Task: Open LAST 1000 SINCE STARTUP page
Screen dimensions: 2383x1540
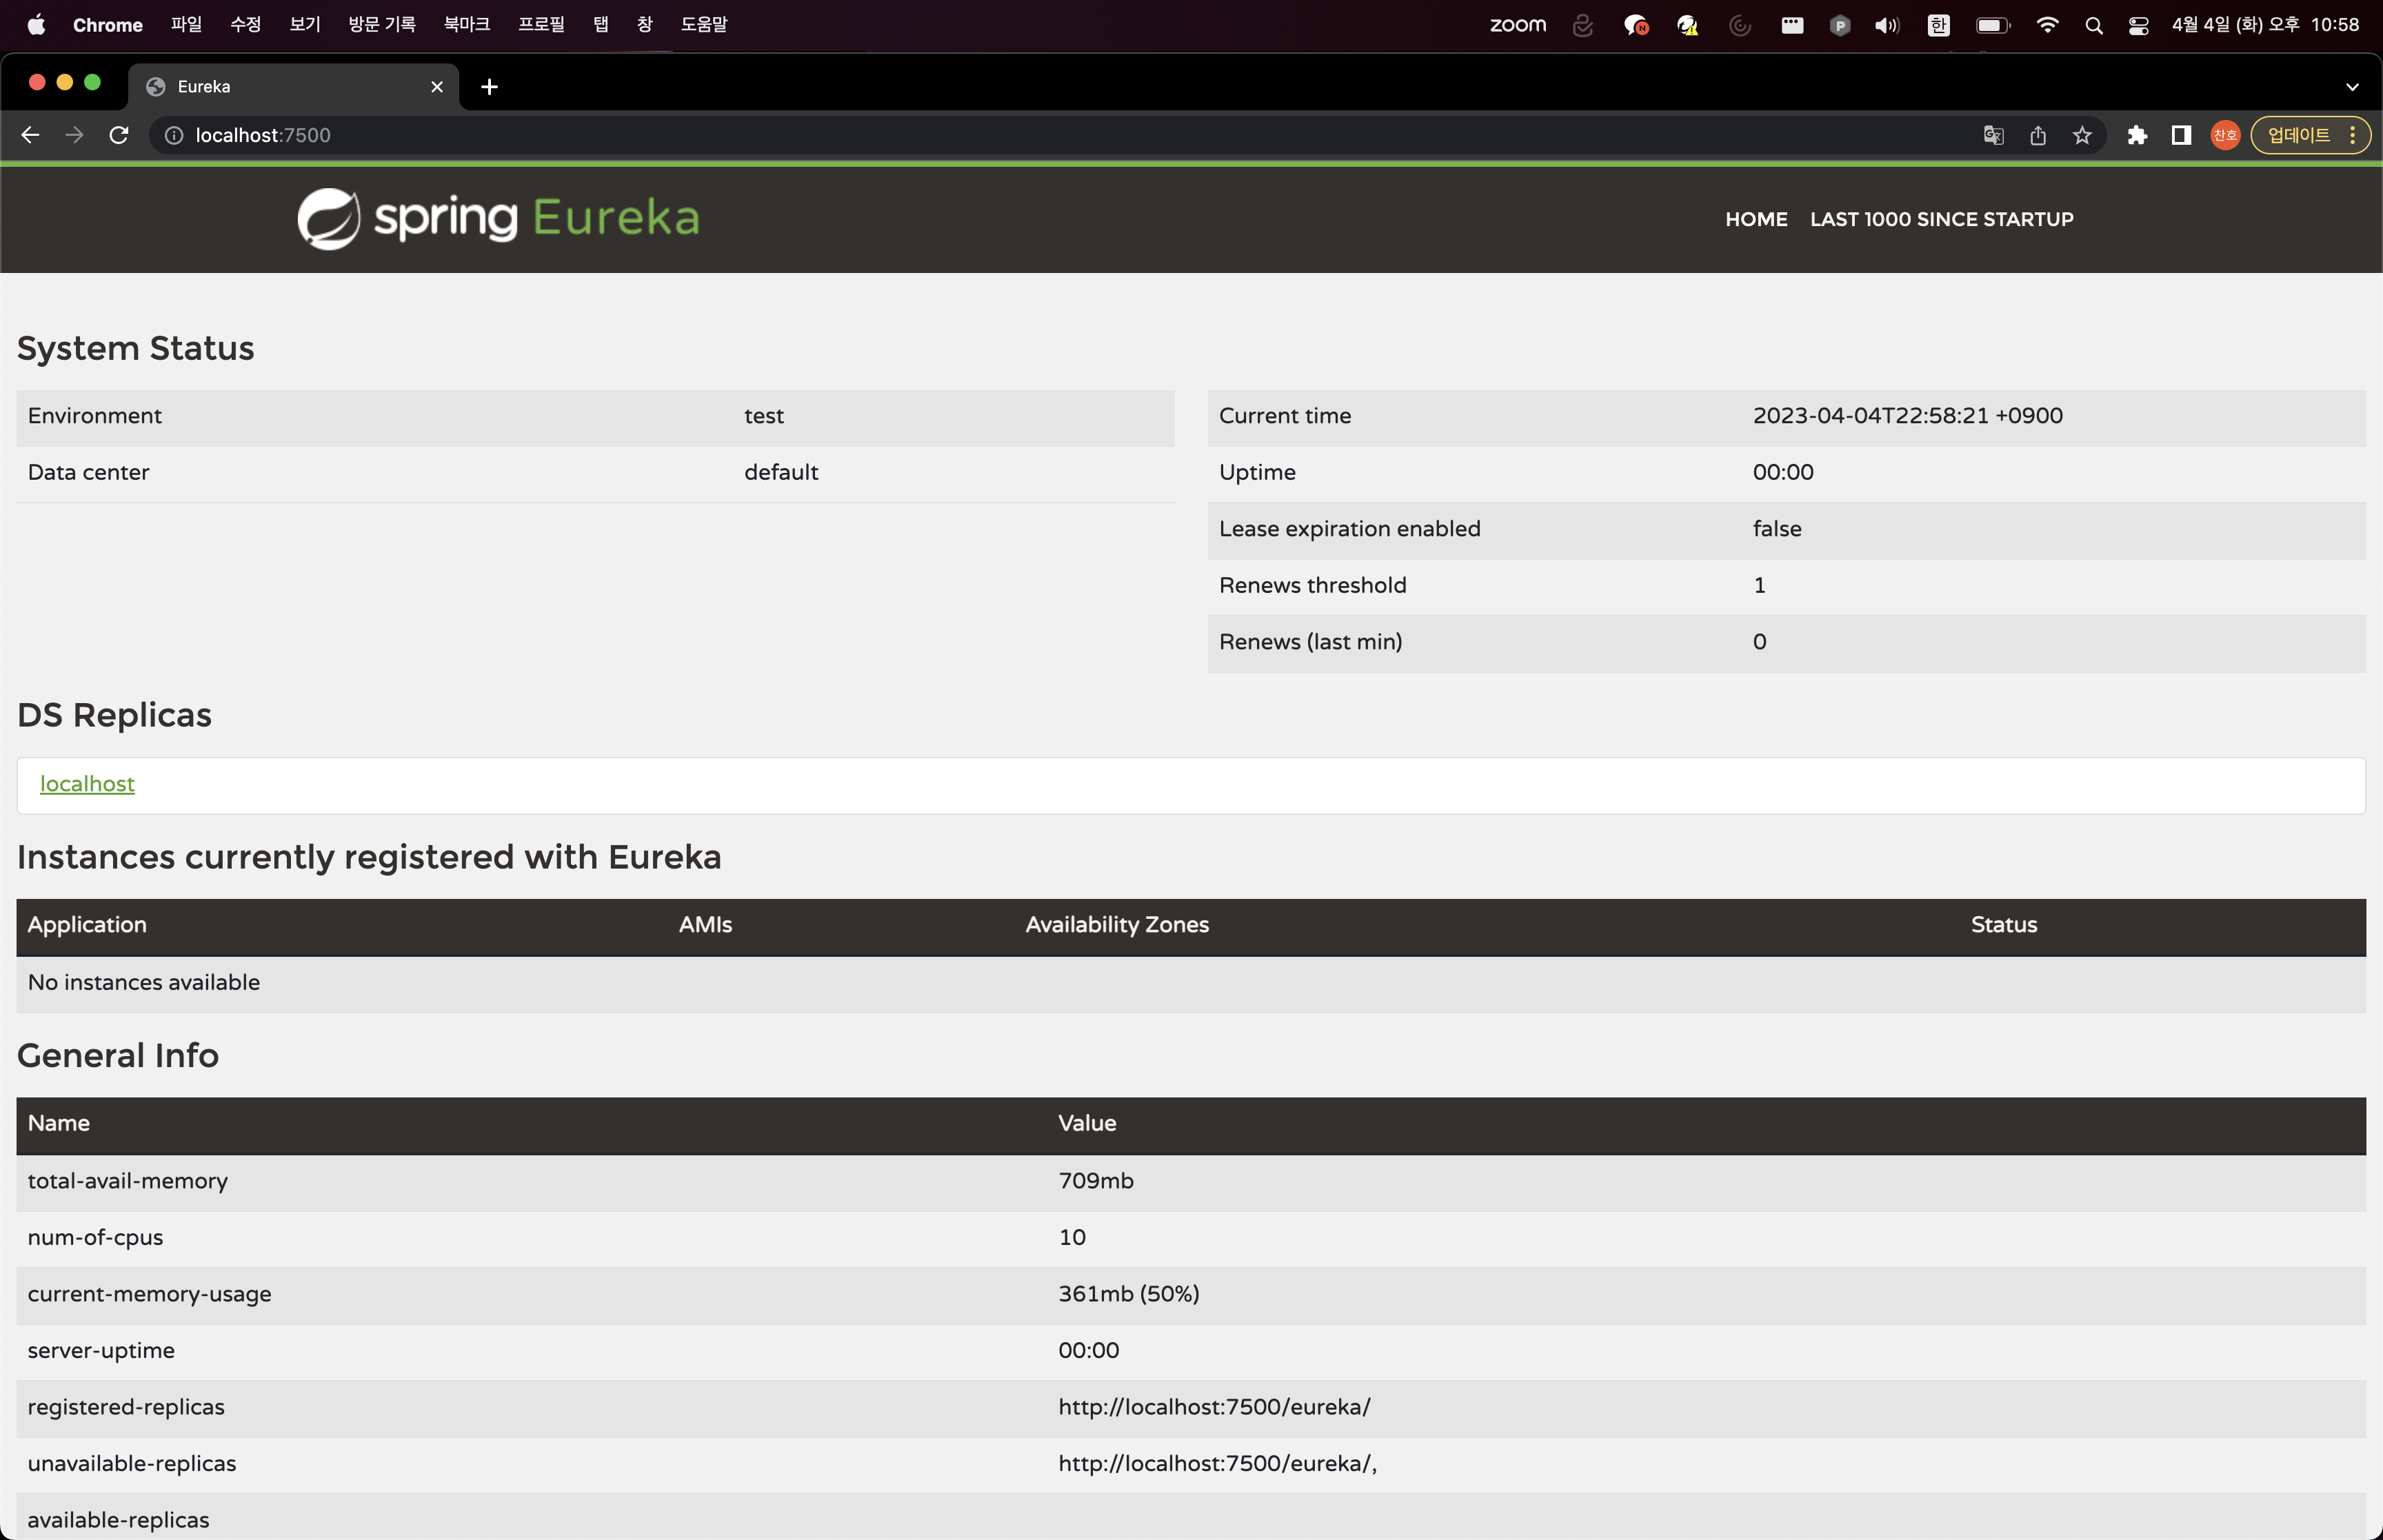Action: click(x=1941, y=219)
